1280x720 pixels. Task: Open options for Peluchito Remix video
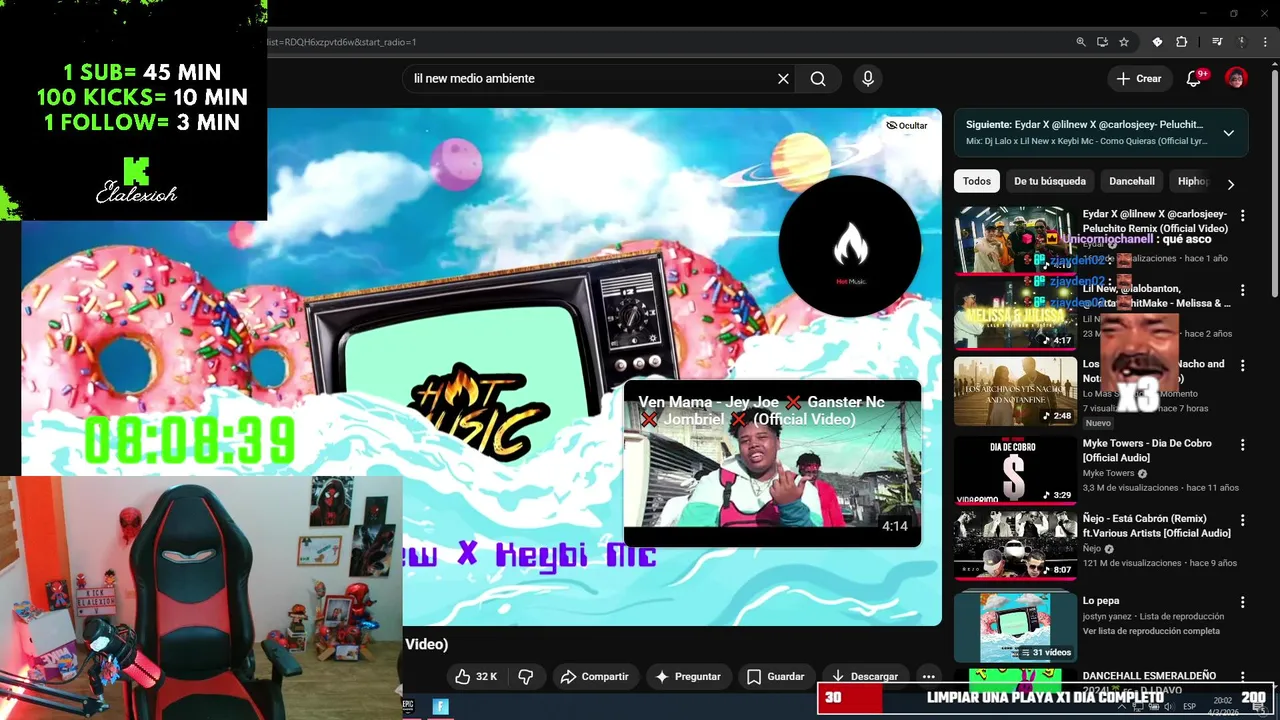1243,216
